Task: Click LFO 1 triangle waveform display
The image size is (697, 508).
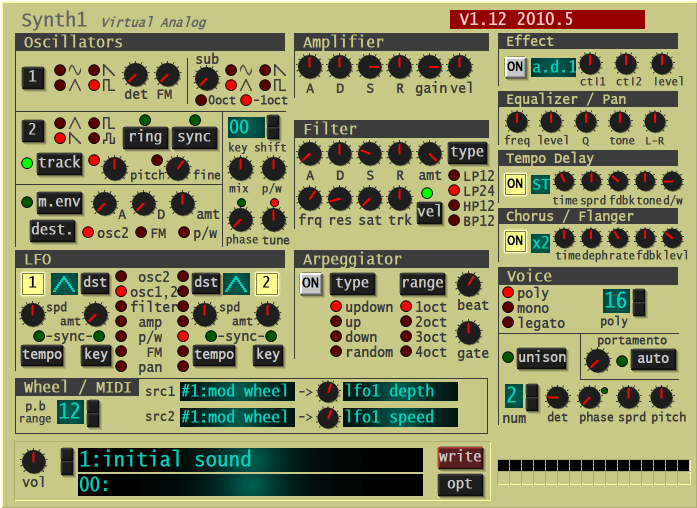Action: [64, 284]
